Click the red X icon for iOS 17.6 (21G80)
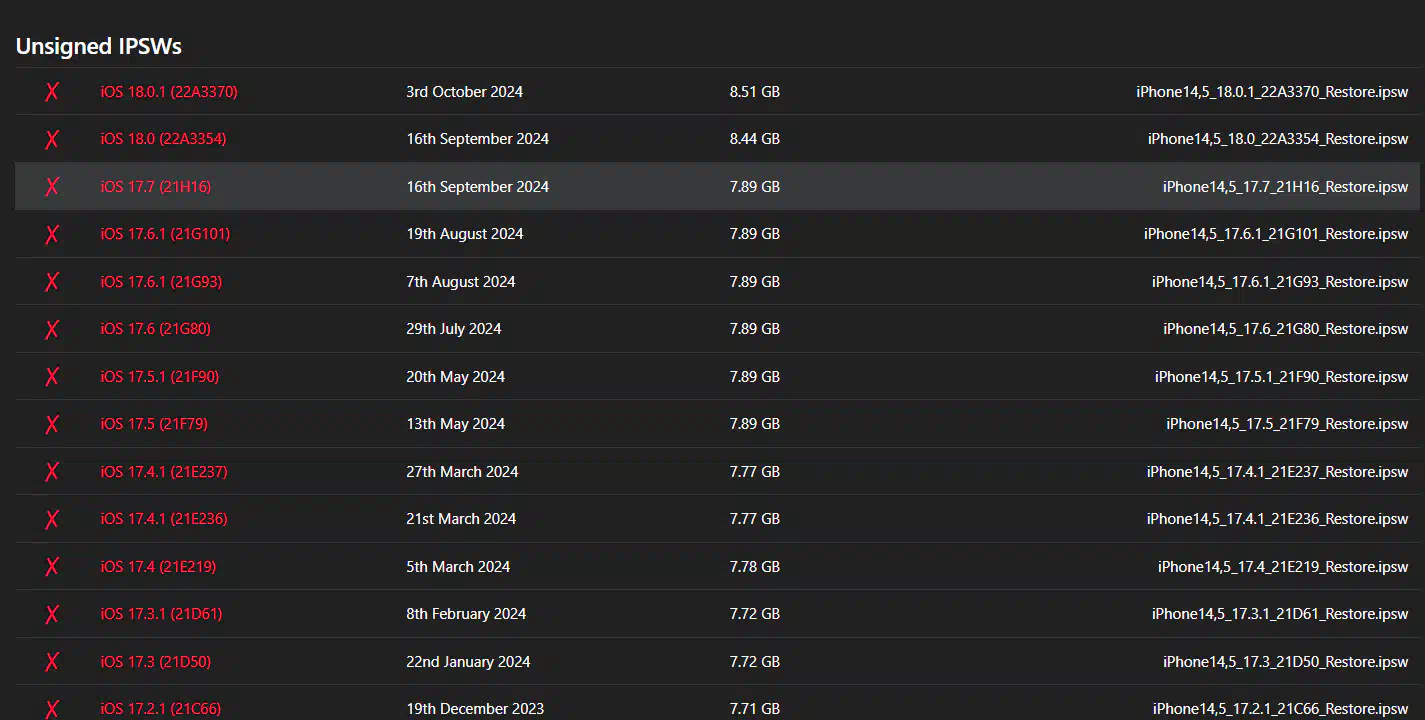The width and height of the screenshot is (1425, 720). [x=52, y=329]
